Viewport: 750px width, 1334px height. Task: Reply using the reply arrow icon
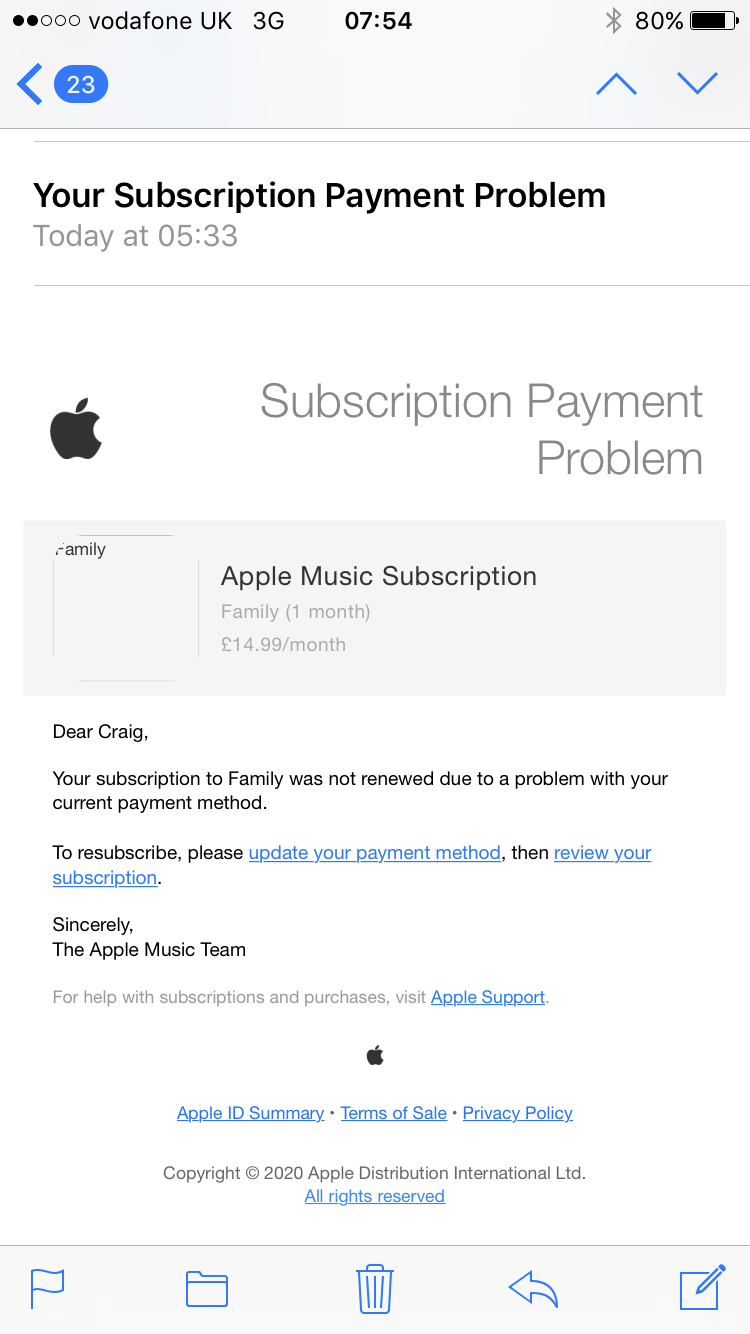click(x=533, y=1288)
